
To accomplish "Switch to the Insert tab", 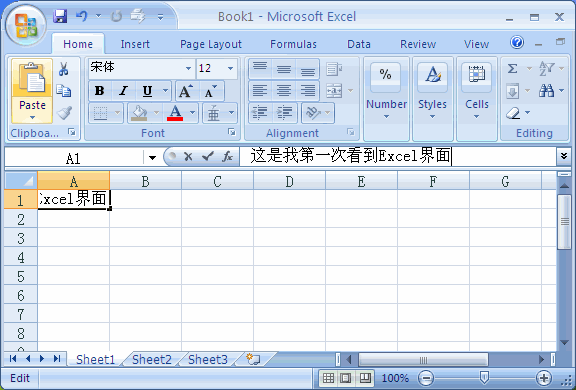I will [x=135, y=44].
